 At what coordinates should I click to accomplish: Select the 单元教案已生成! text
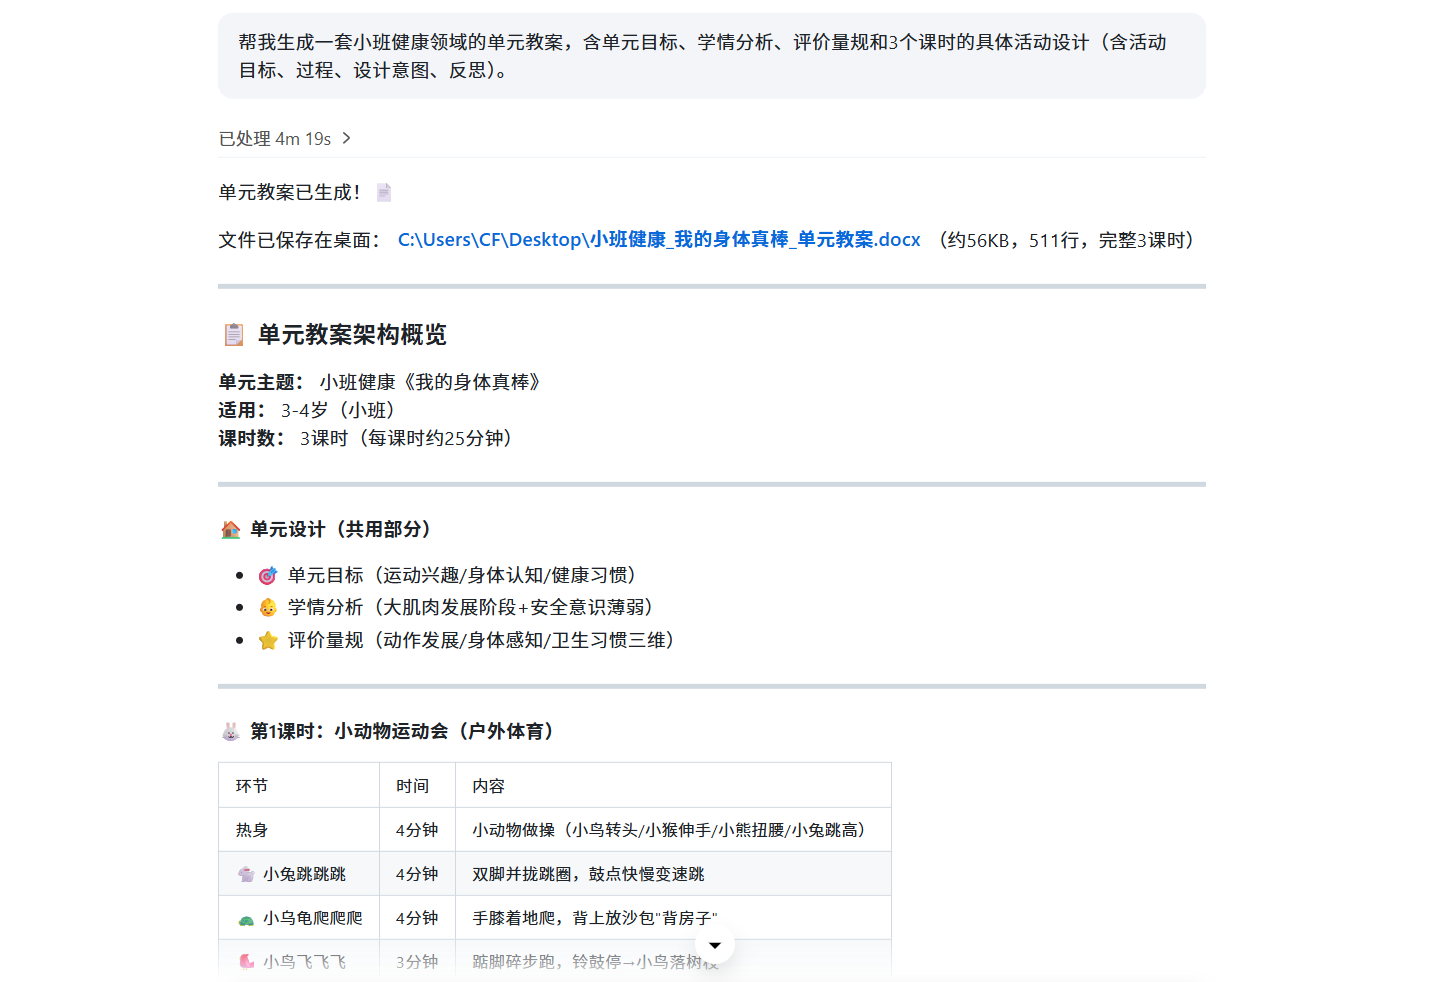[x=290, y=192]
